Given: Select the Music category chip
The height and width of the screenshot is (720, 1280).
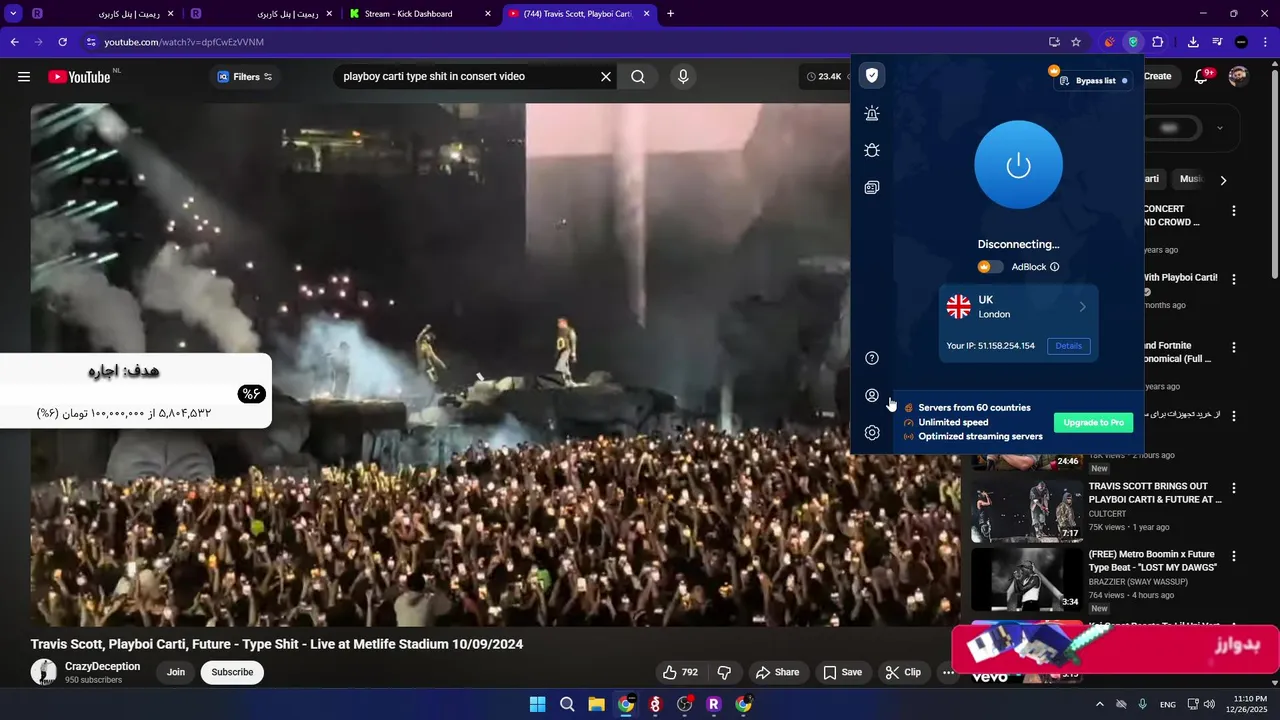Looking at the screenshot, I should pyautogui.click(x=1190, y=179).
